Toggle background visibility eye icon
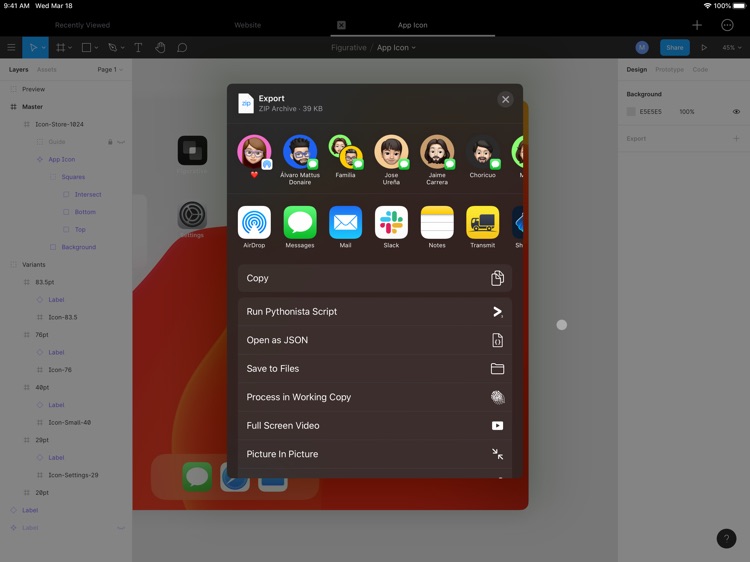Viewport: 750px width, 562px height. (736, 111)
